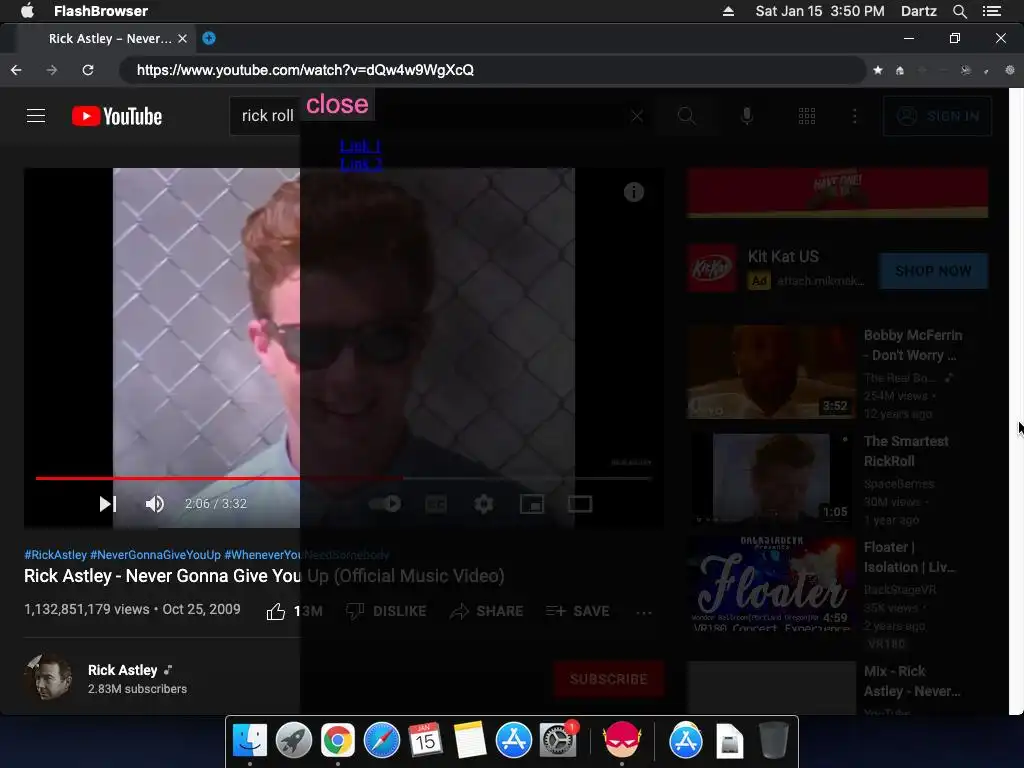
Task: Open System Preferences from the dock
Action: (558, 740)
